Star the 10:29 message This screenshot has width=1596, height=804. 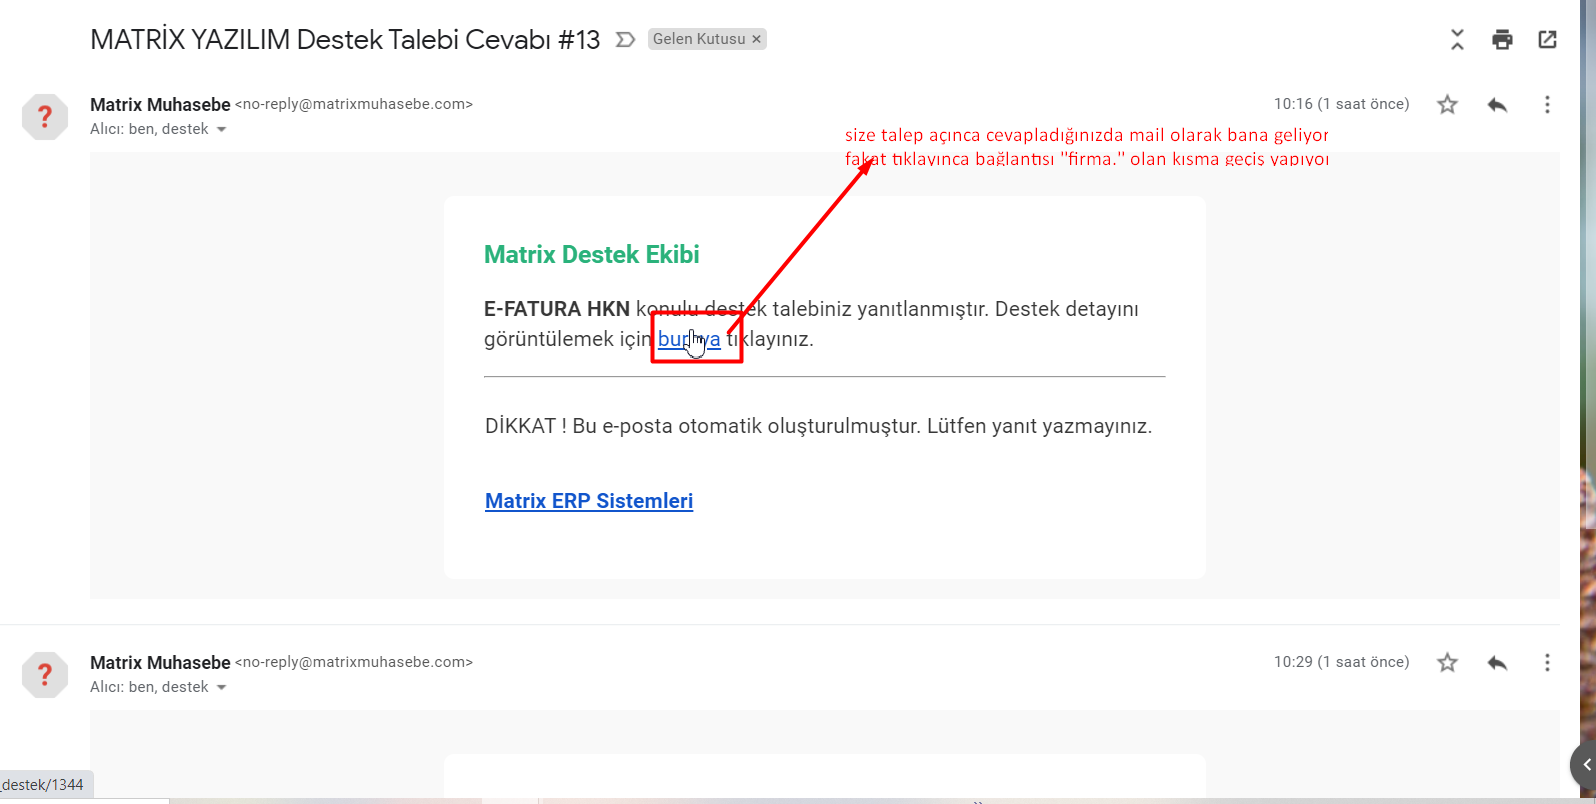pyautogui.click(x=1447, y=663)
